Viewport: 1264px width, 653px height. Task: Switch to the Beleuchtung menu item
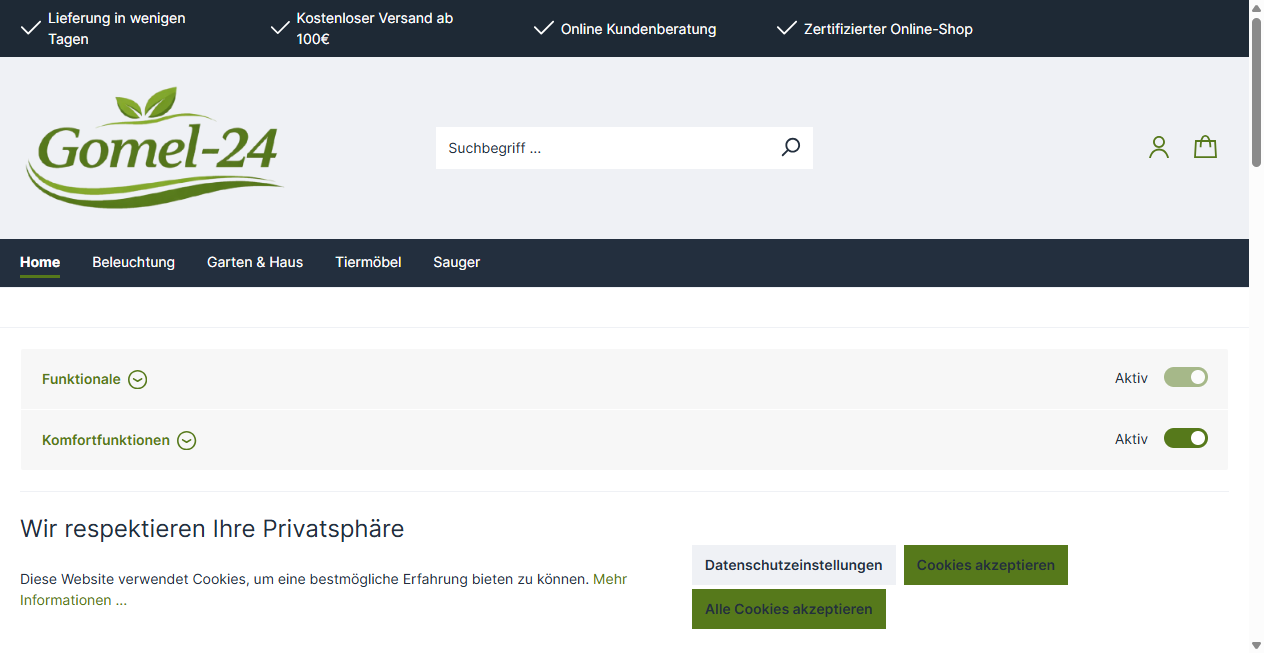(133, 262)
